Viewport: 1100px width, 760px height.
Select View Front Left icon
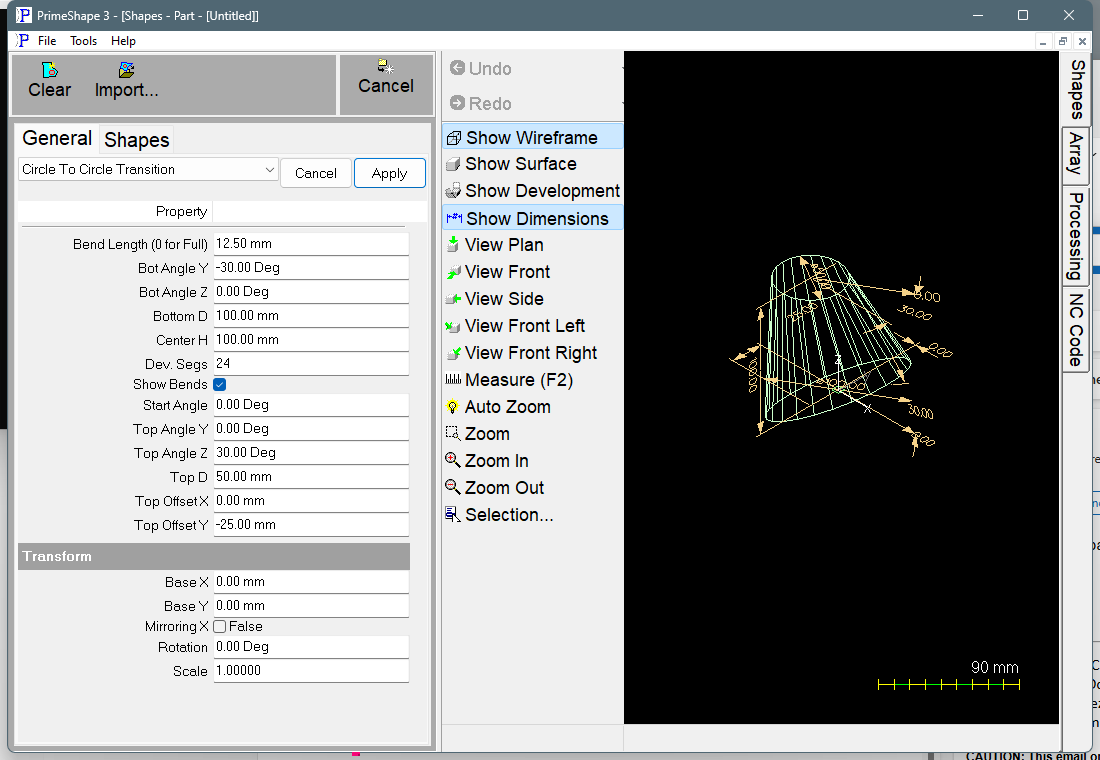click(x=453, y=326)
